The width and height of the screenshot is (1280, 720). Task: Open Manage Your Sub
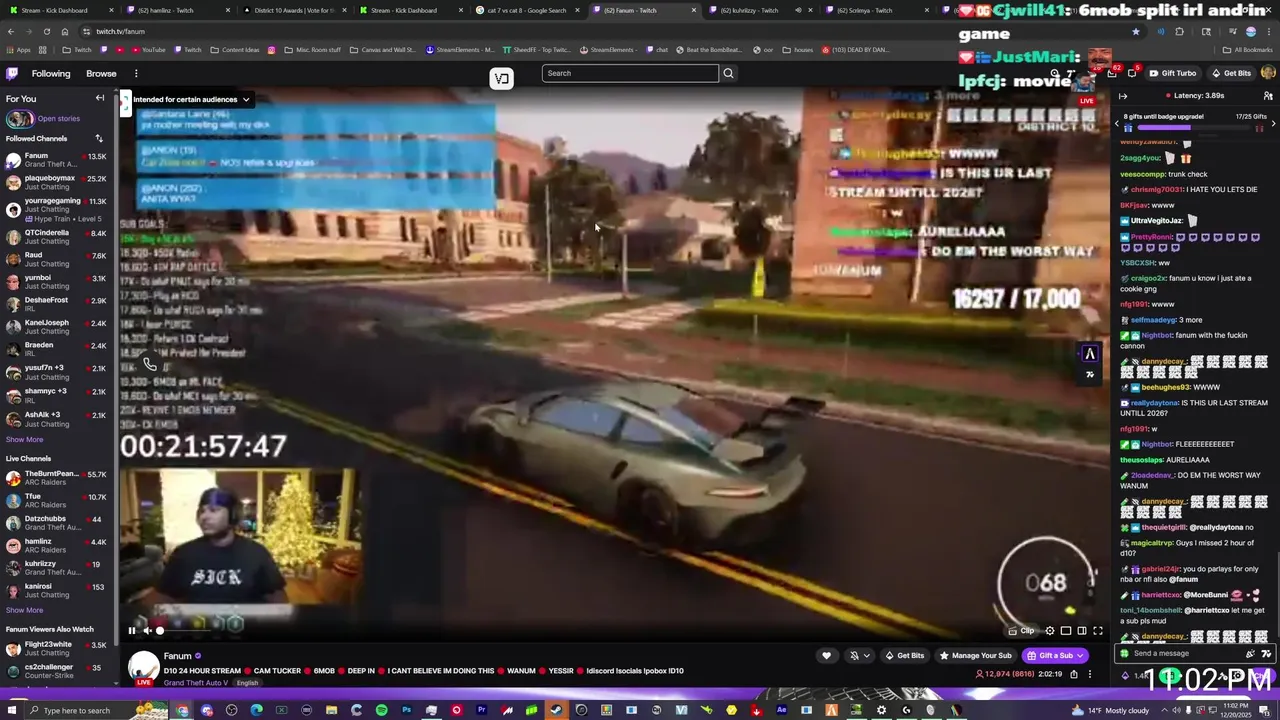click(x=975, y=656)
